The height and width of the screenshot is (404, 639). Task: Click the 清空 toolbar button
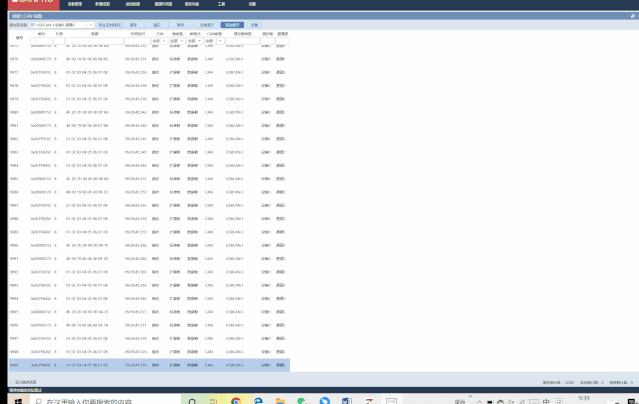click(156, 25)
